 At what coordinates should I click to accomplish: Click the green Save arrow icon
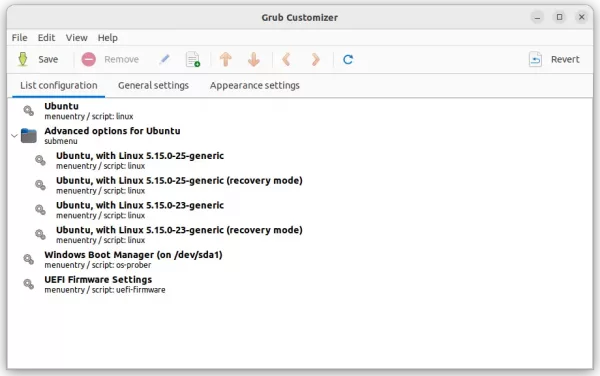pyautogui.click(x=23, y=59)
